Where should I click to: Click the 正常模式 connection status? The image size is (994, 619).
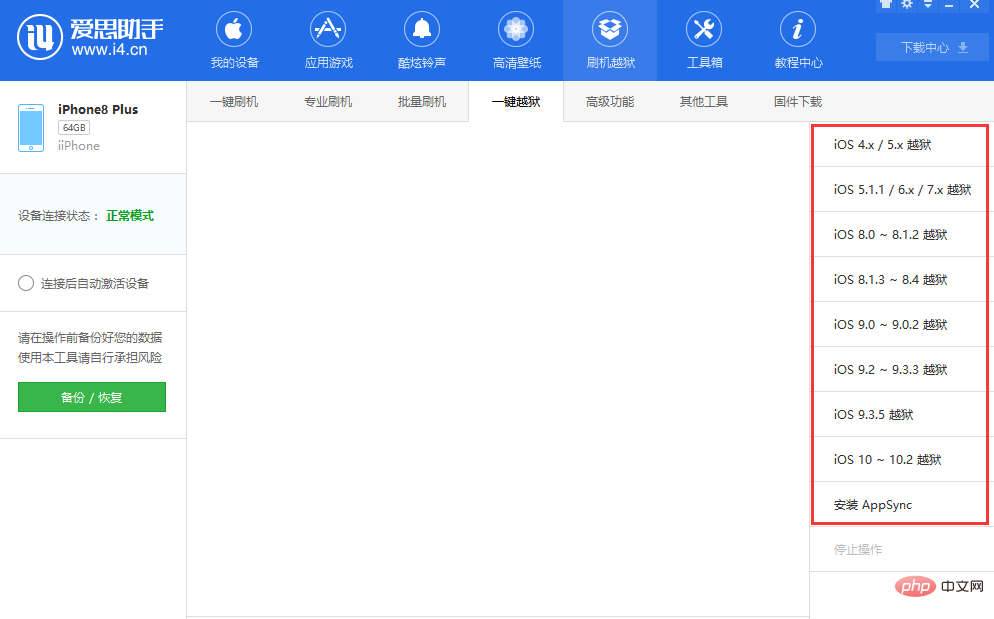click(x=130, y=216)
